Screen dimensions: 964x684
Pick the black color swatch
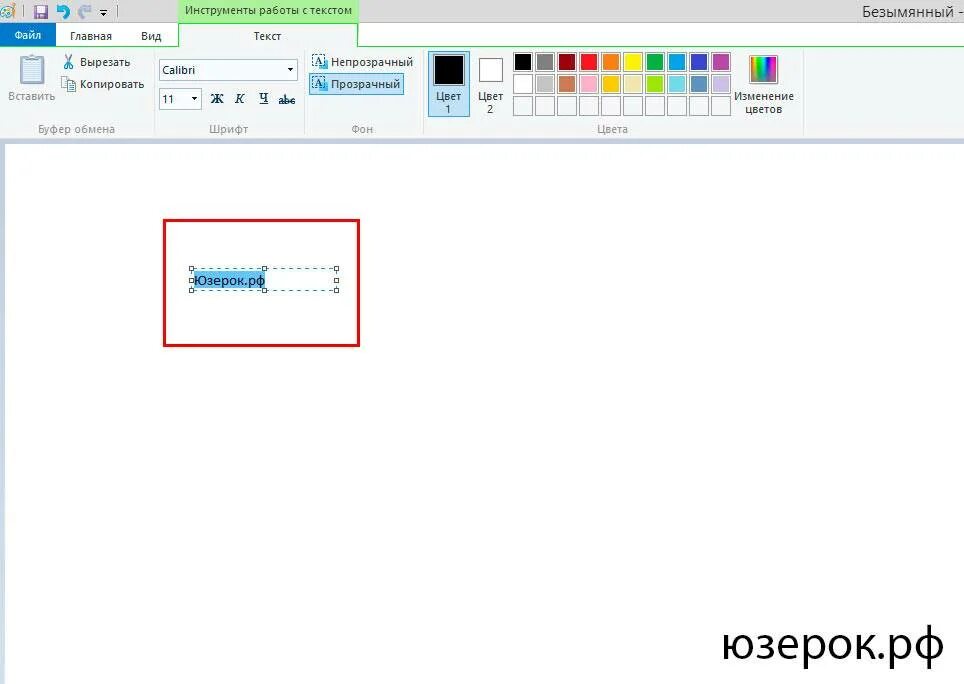click(x=523, y=61)
